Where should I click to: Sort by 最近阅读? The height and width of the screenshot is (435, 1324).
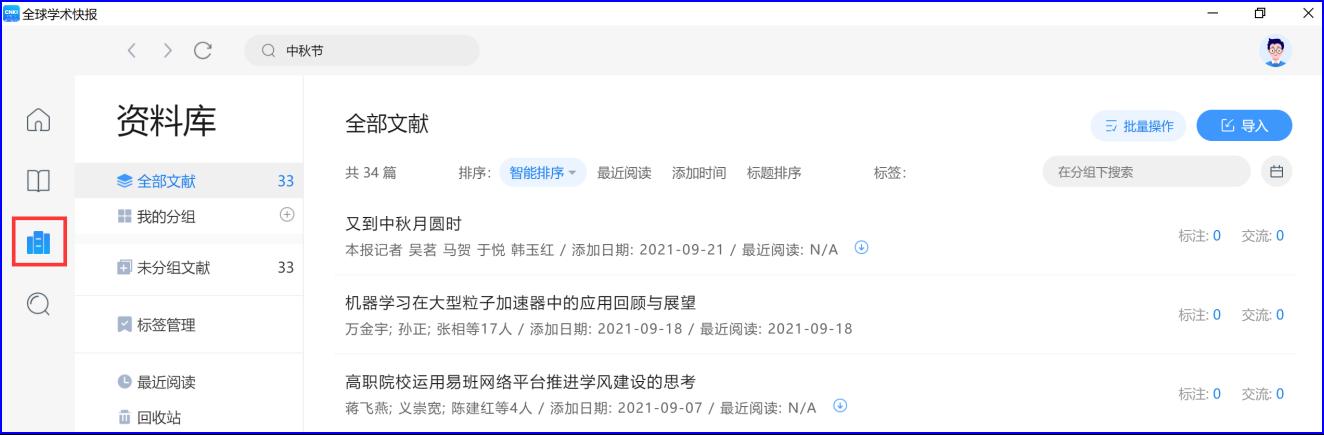pyautogui.click(x=624, y=172)
